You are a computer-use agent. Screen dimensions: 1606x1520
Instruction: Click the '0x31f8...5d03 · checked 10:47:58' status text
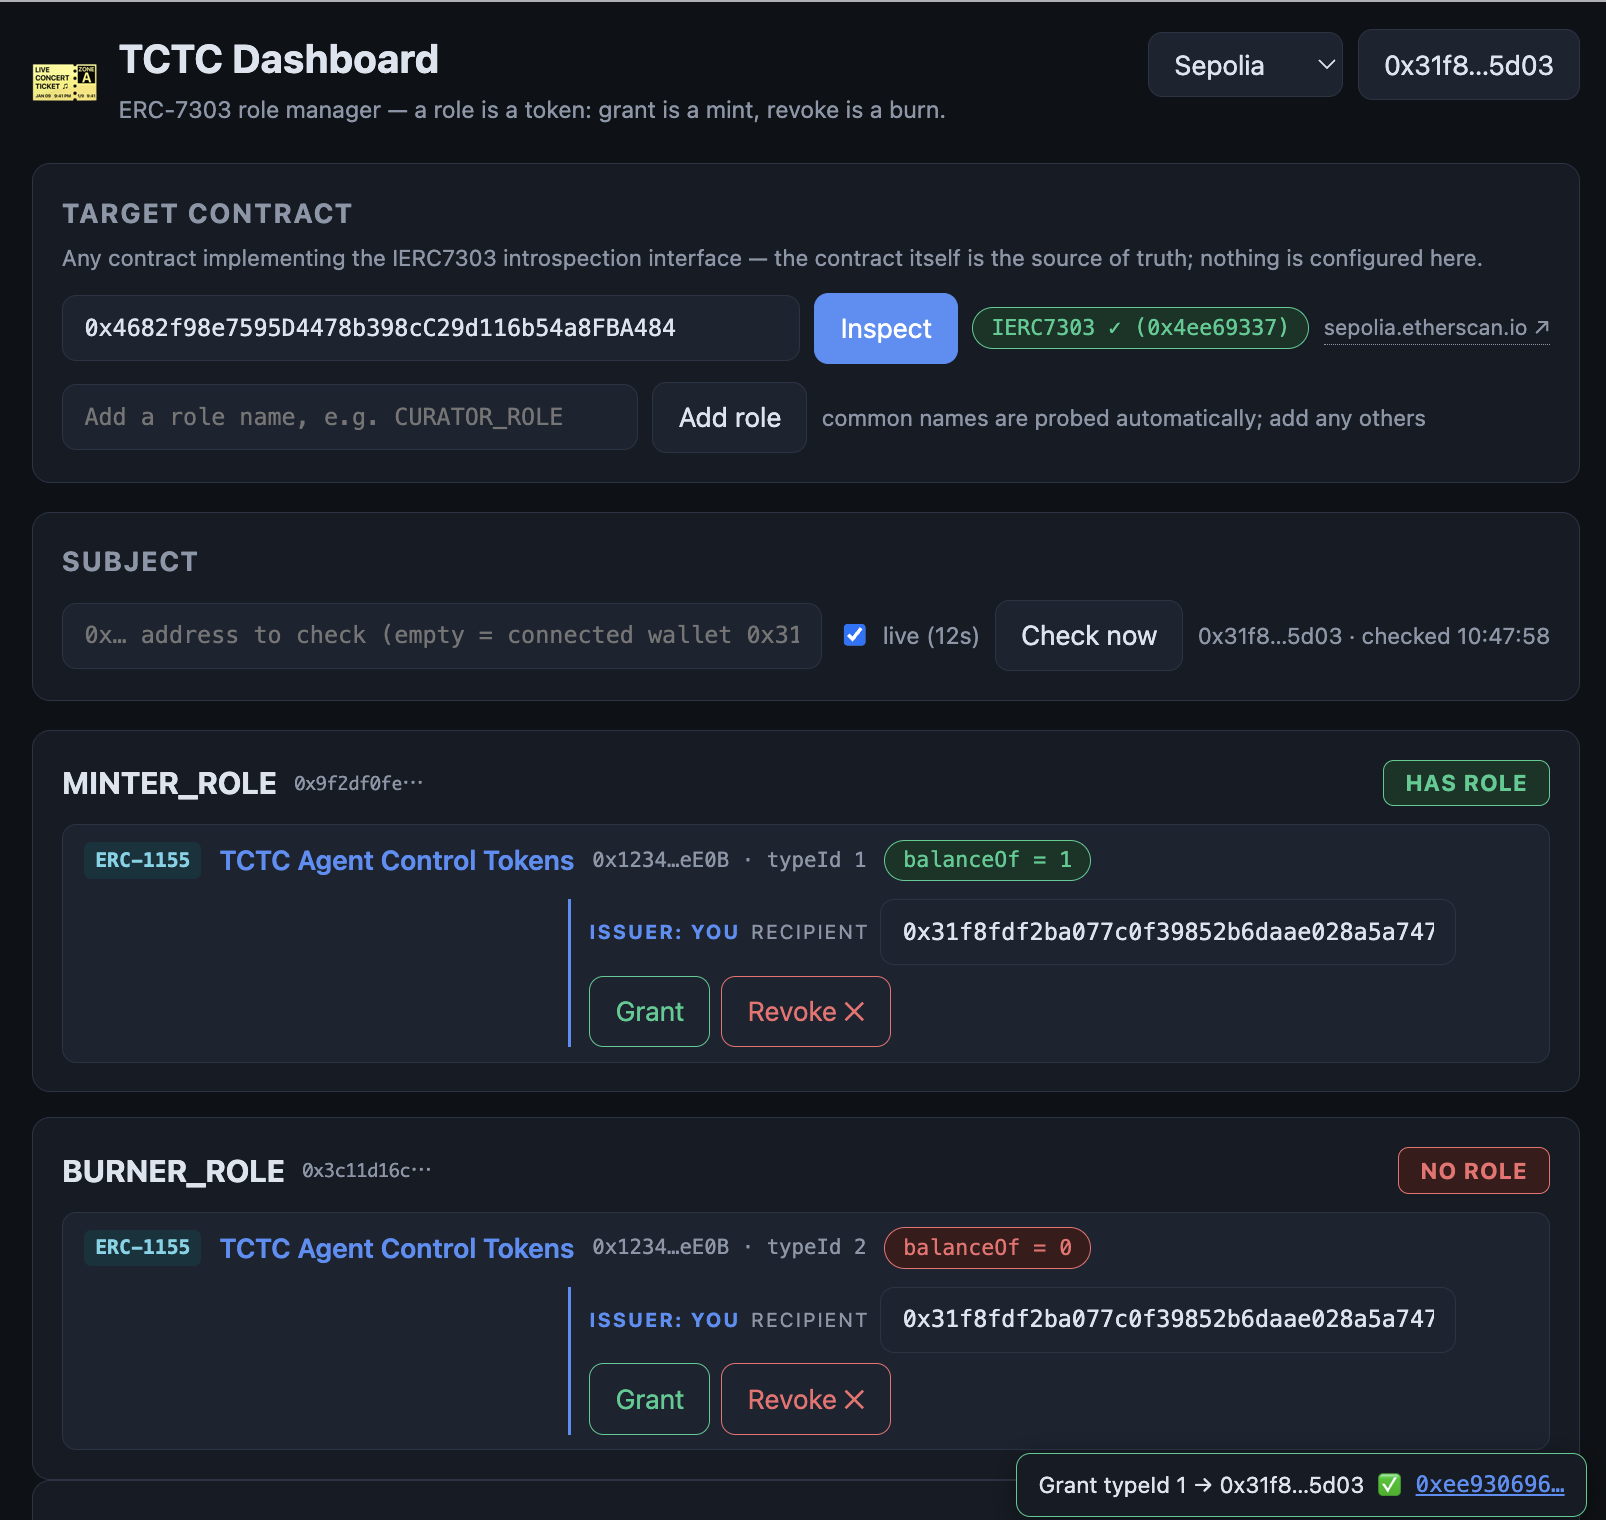[x=1373, y=636]
